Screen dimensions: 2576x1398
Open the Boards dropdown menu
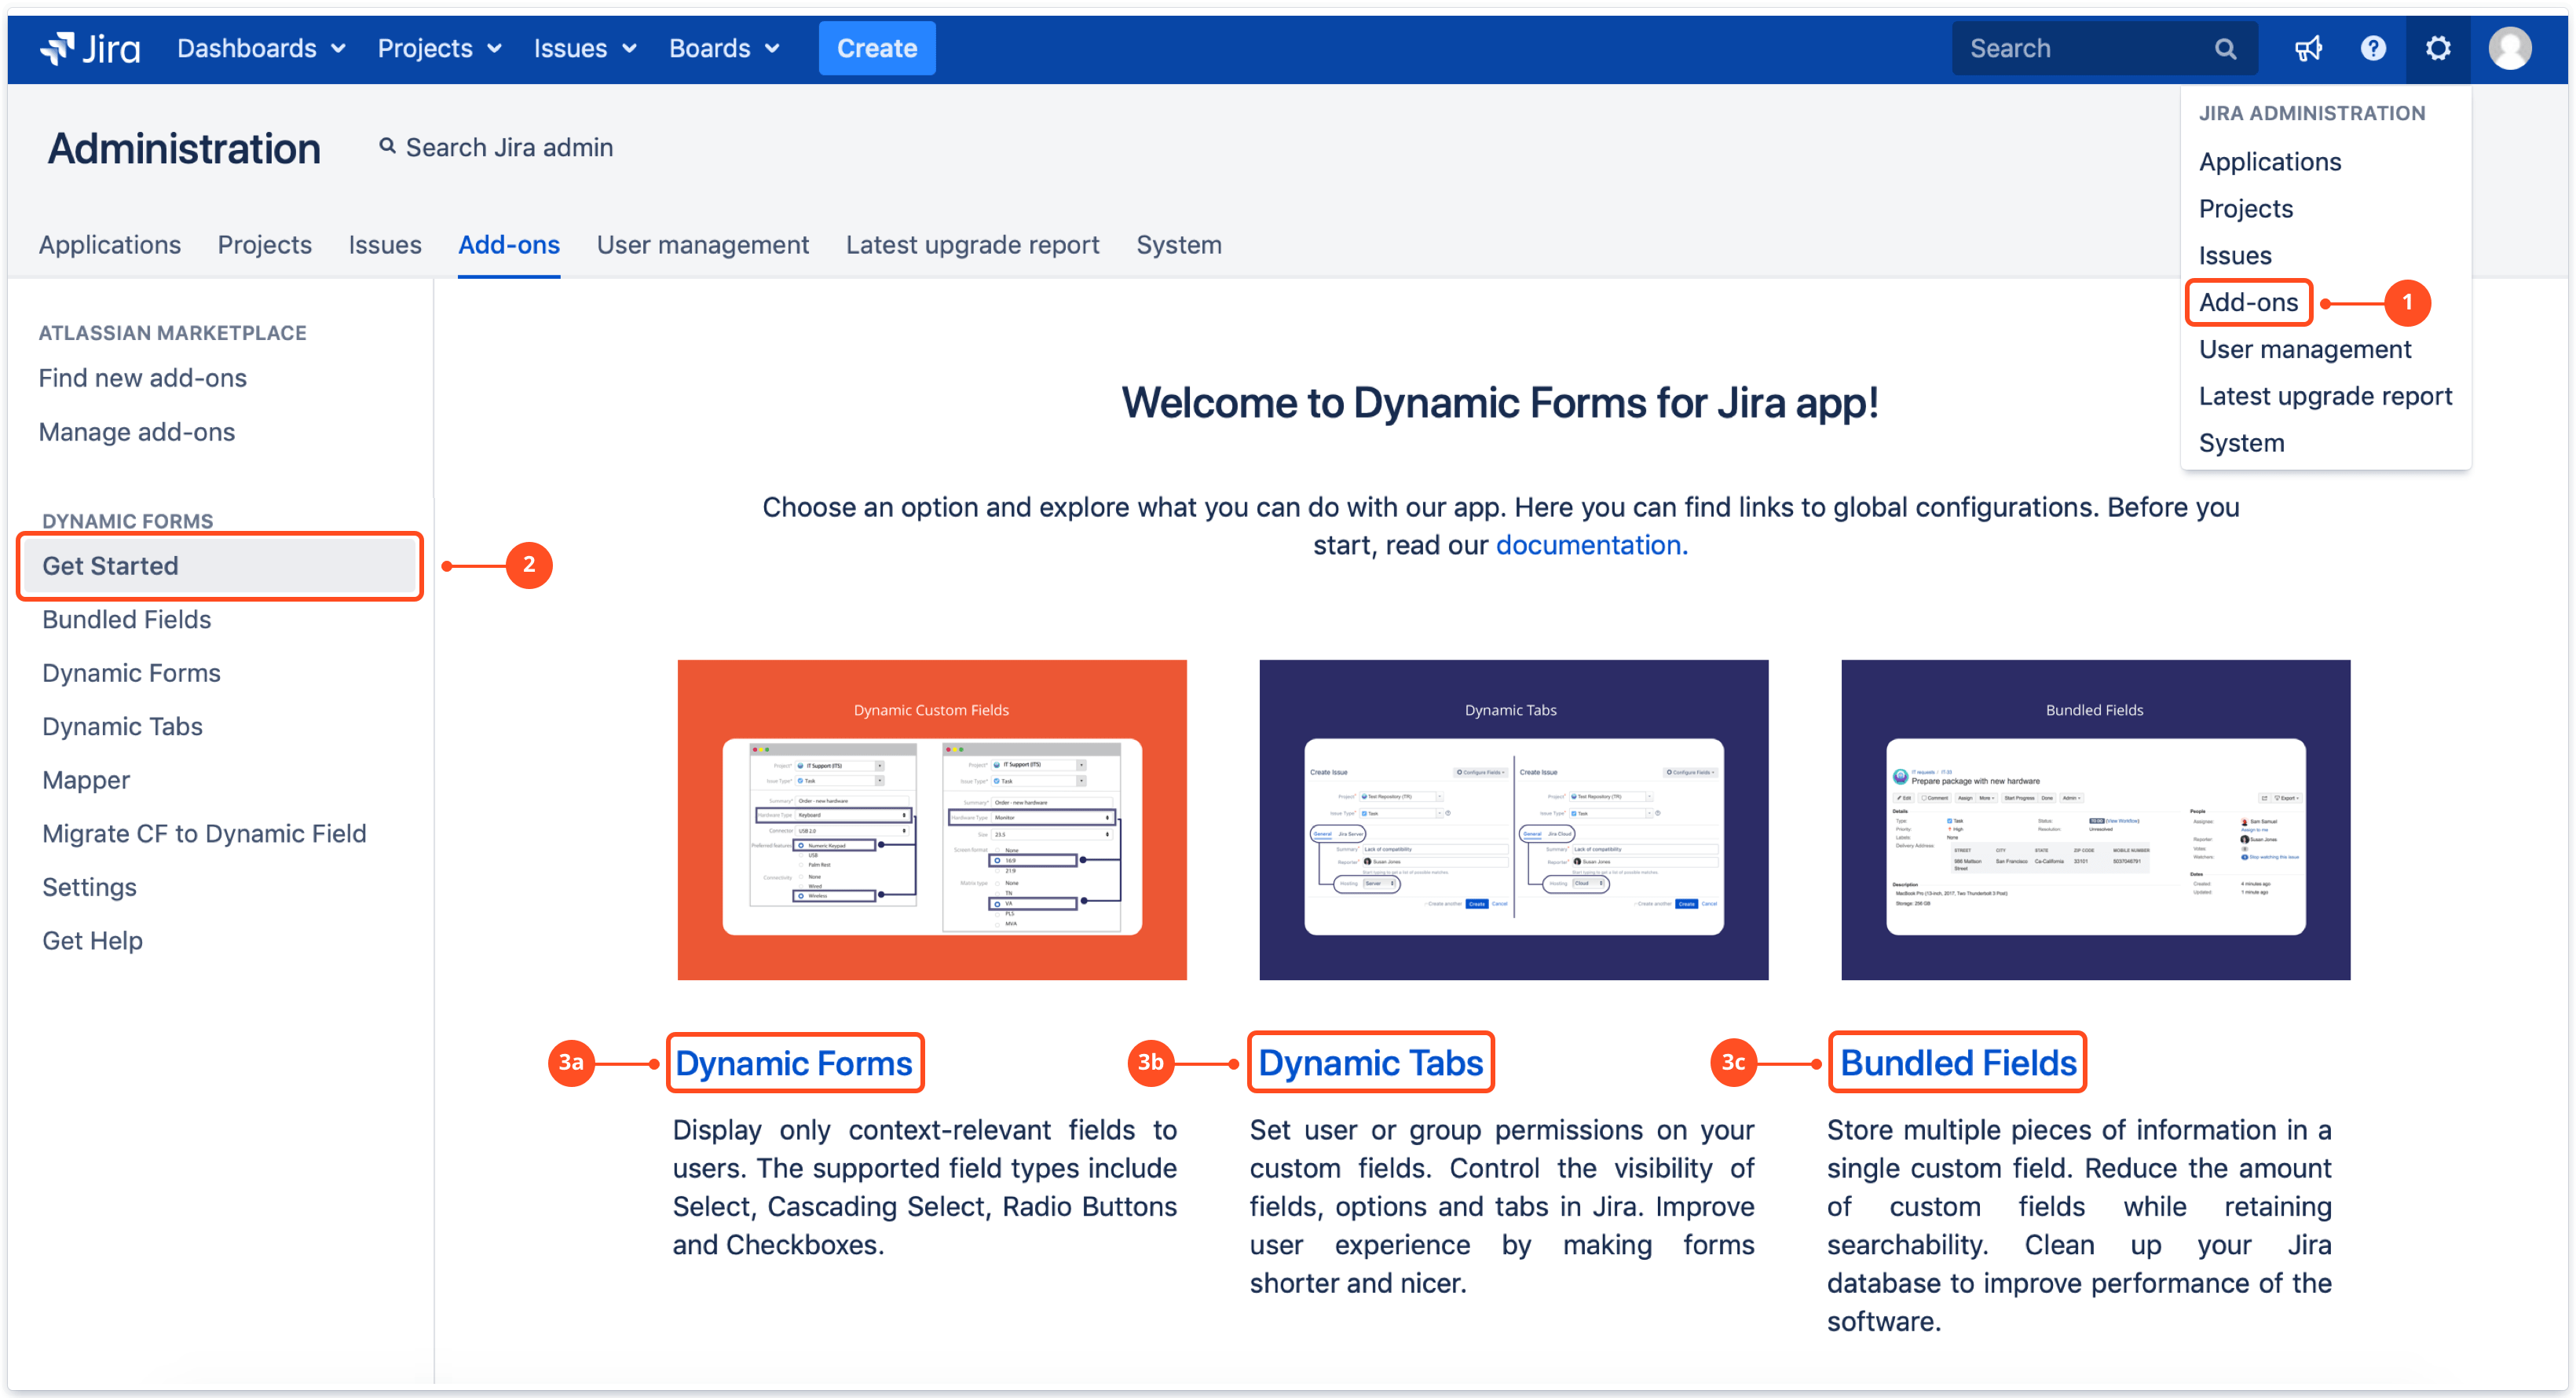tap(723, 48)
